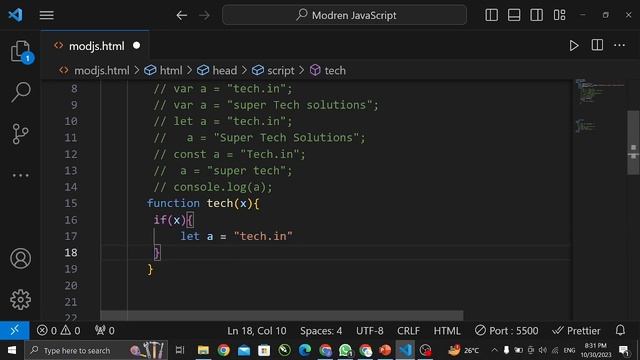The height and width of the screenshot is (360, 640).
Task: Open Task View on the taskbar
Action: [x=180, y=350]
